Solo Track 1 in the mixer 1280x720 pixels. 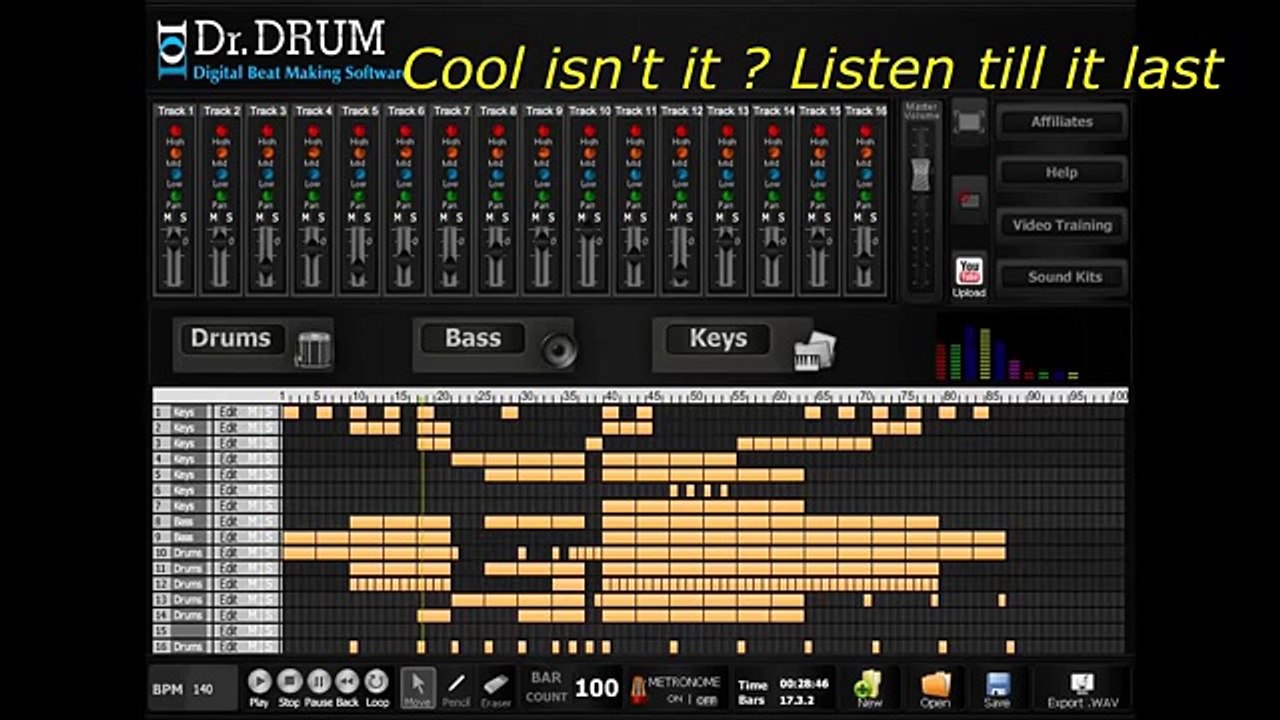pyautogui.click(x=183, y=217)
